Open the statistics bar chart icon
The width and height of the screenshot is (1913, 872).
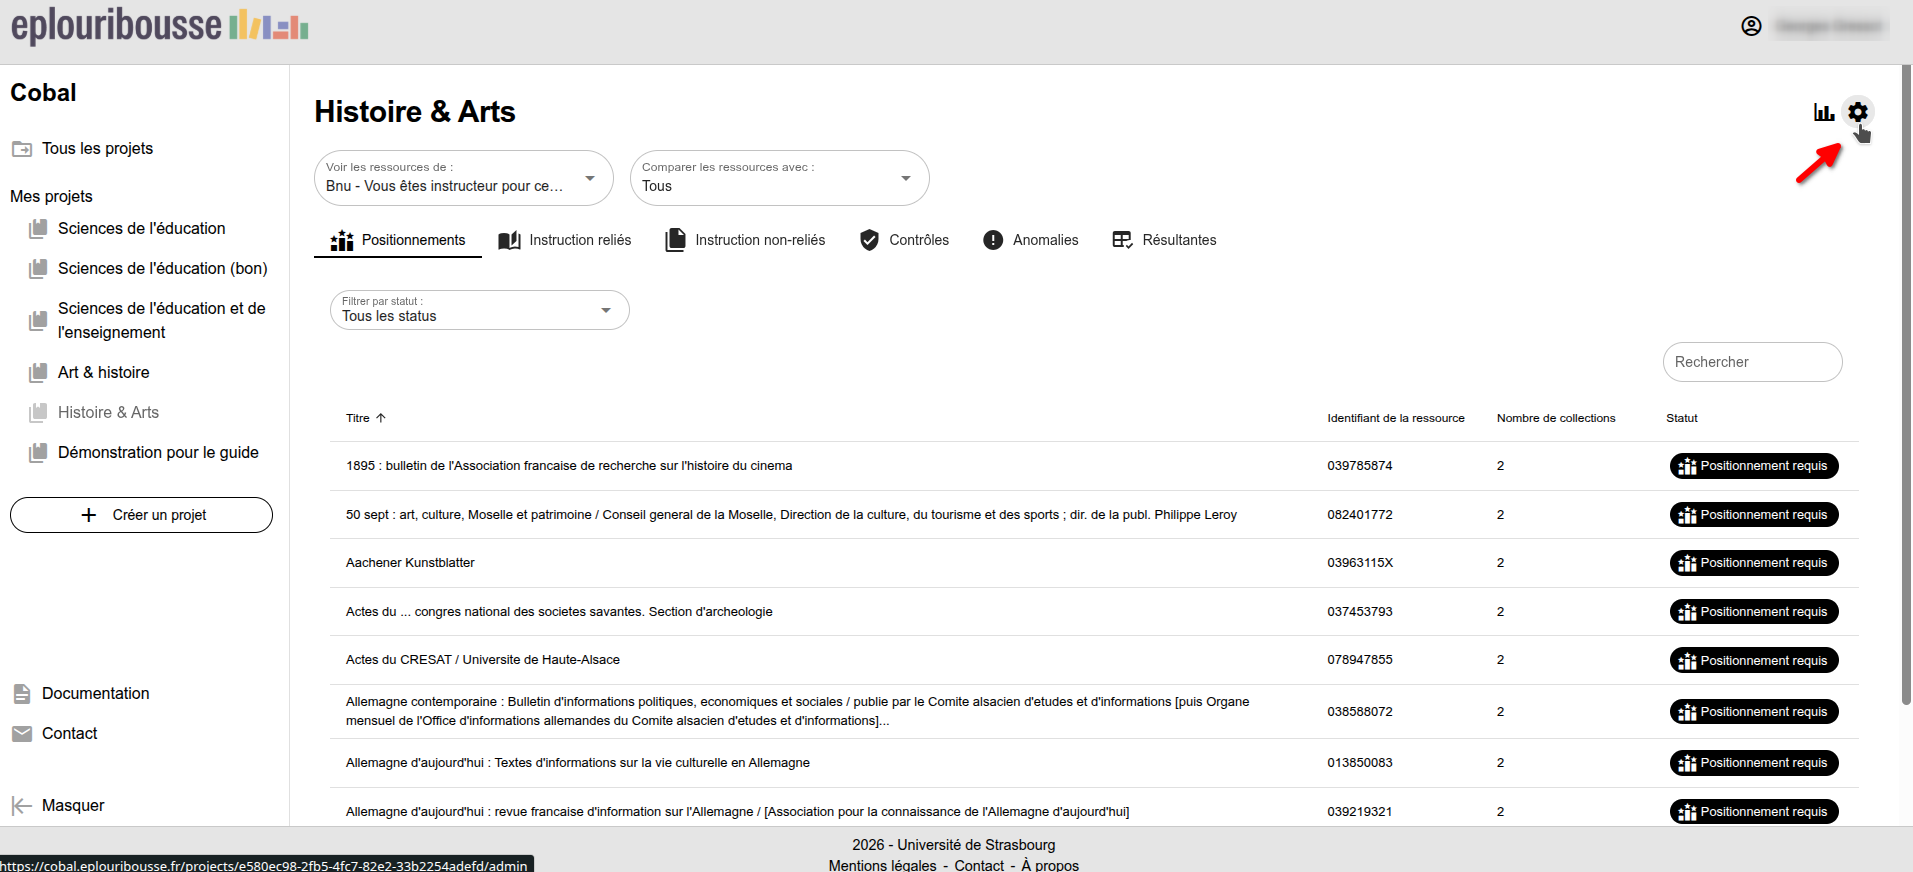click(1824, 112)
